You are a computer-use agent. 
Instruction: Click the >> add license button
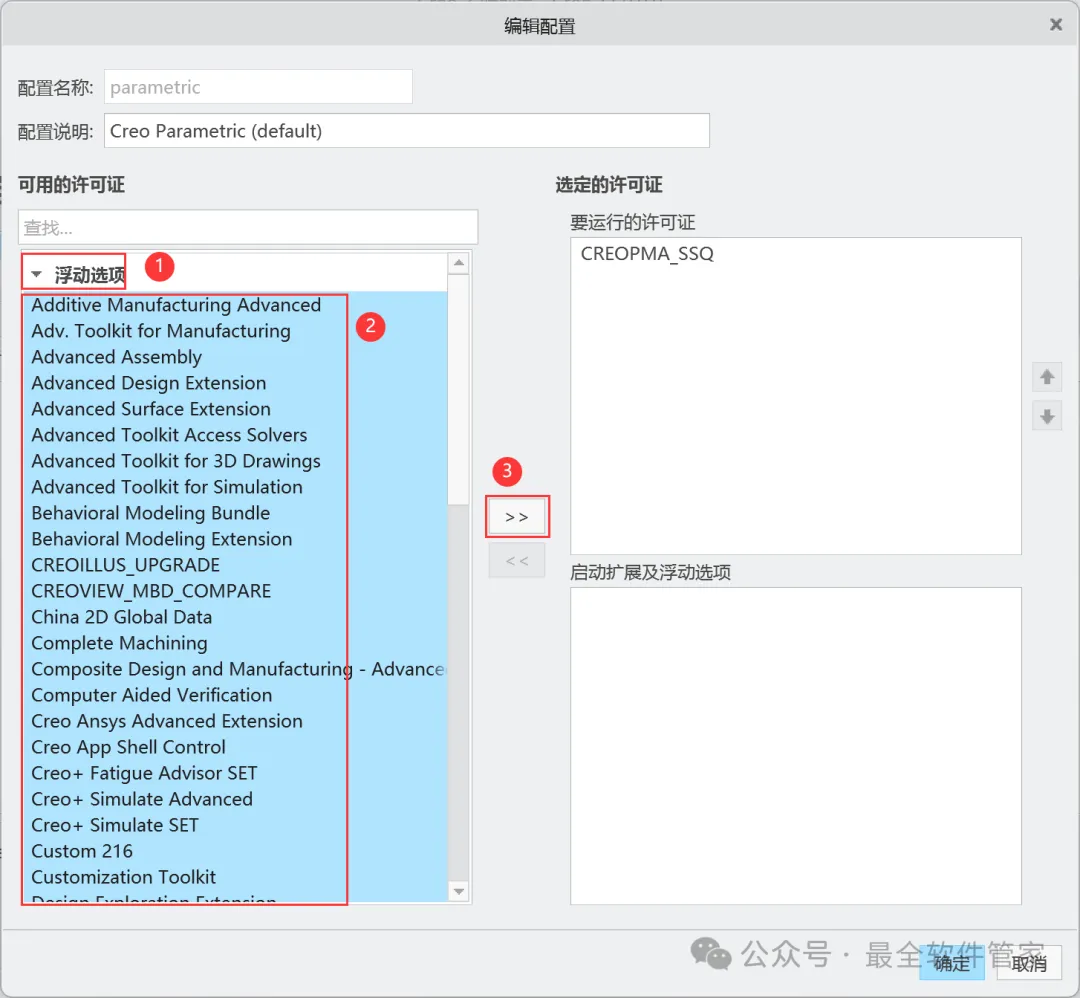pyautogui.click(x=517, y=517)
